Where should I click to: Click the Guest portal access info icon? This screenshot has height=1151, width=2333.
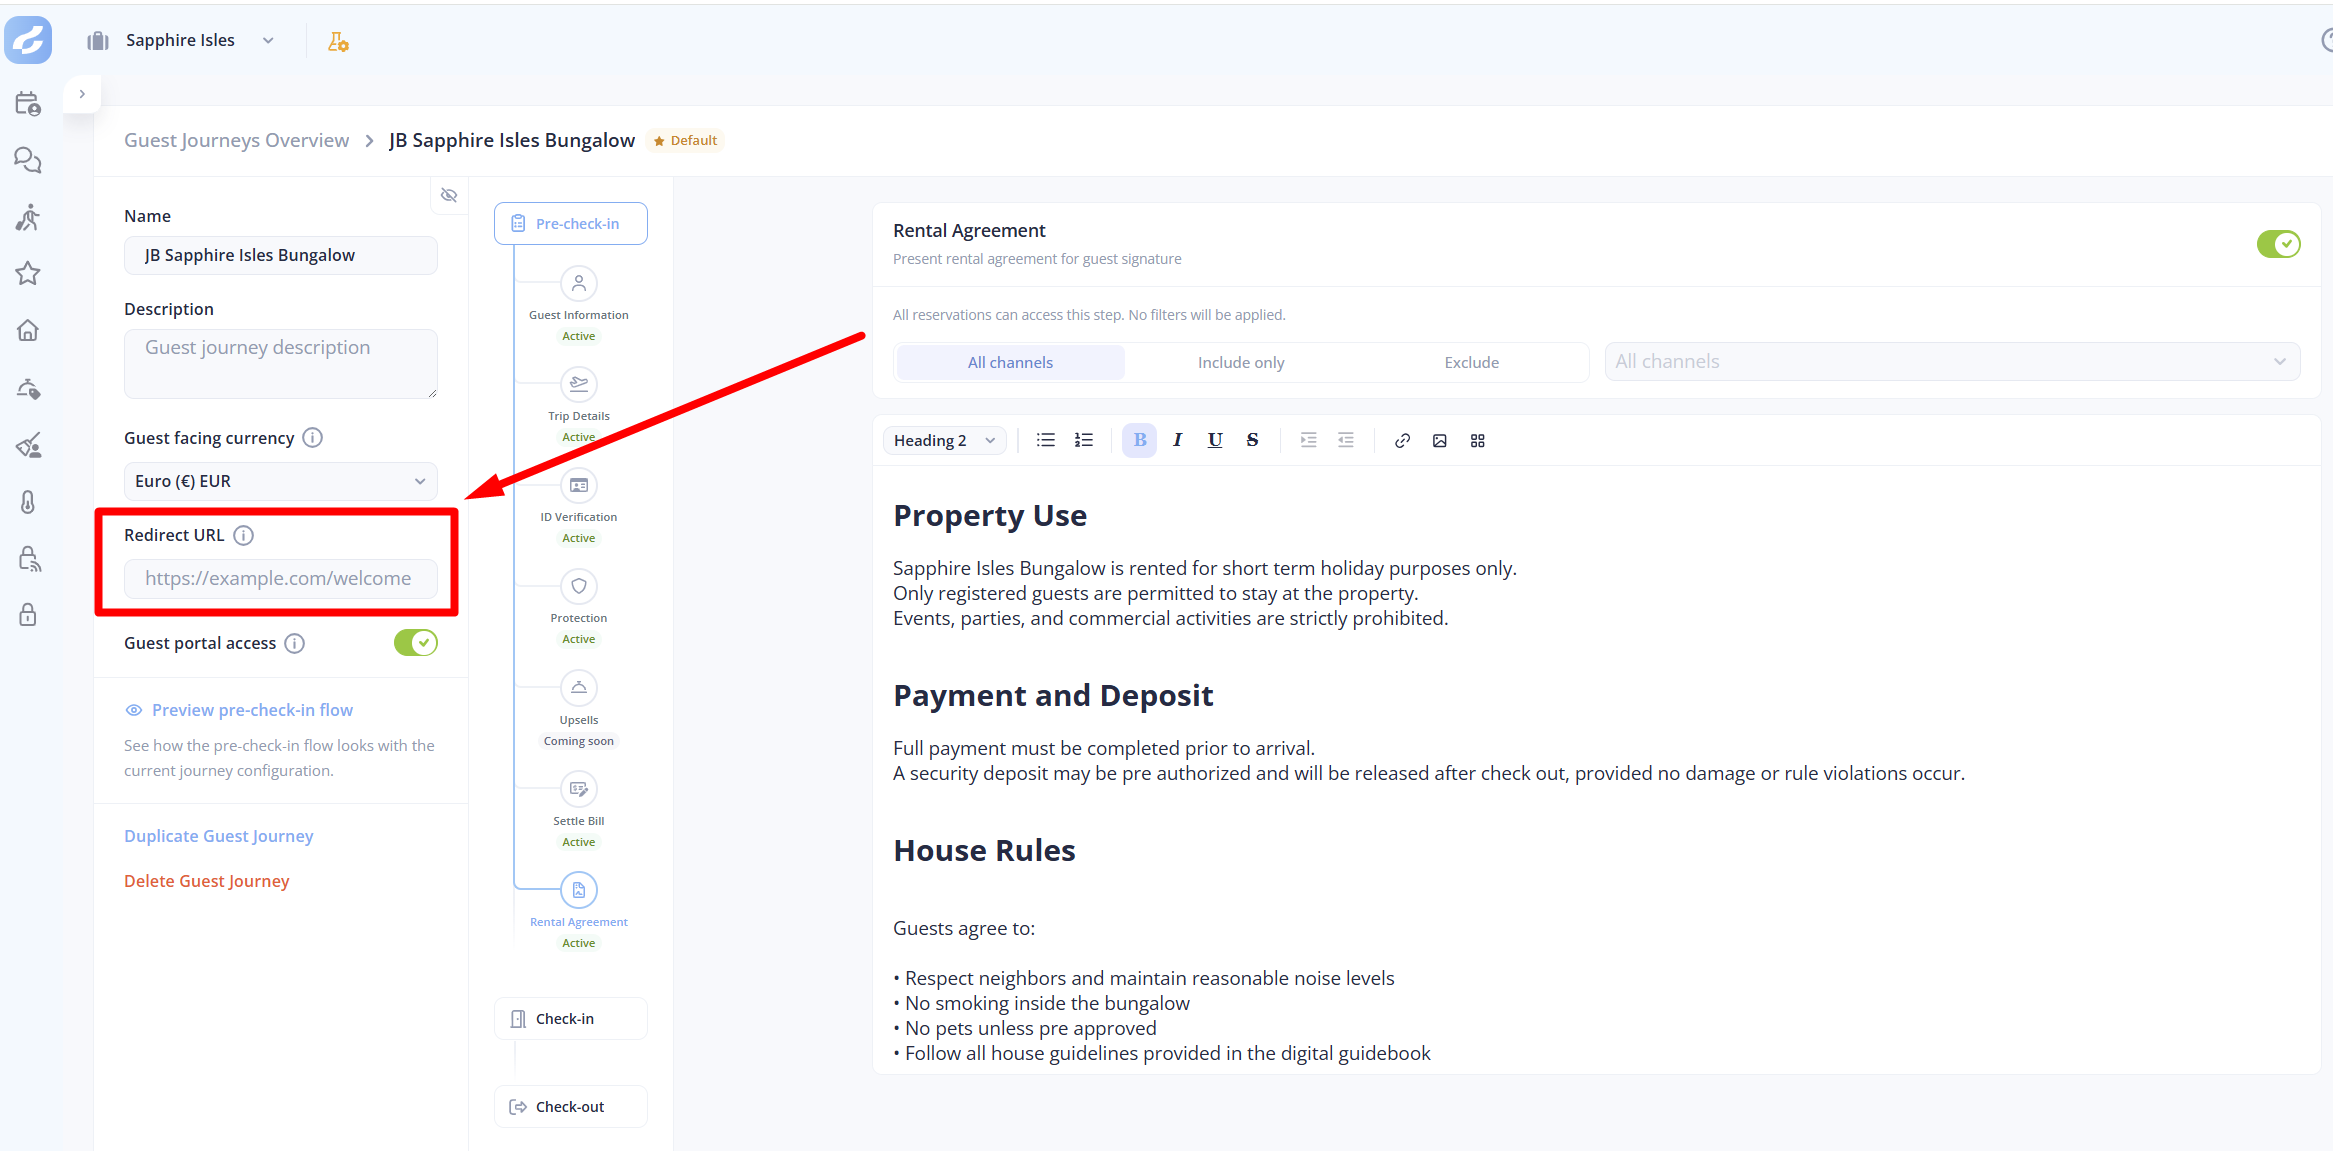(x=294, y=643)
